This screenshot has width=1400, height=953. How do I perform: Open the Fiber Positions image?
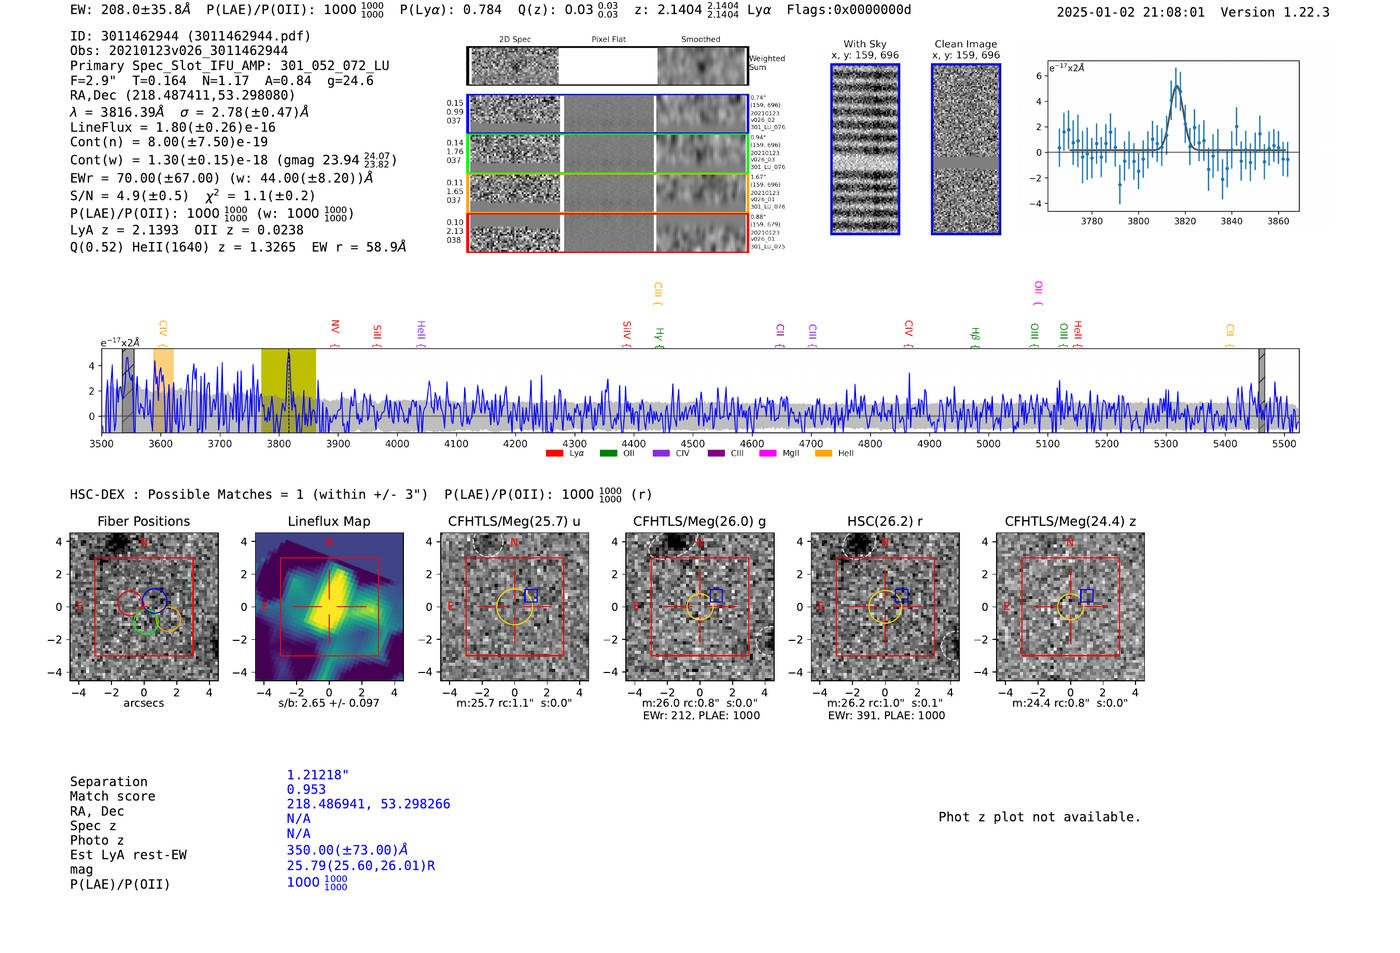click(x=144, y=607)
